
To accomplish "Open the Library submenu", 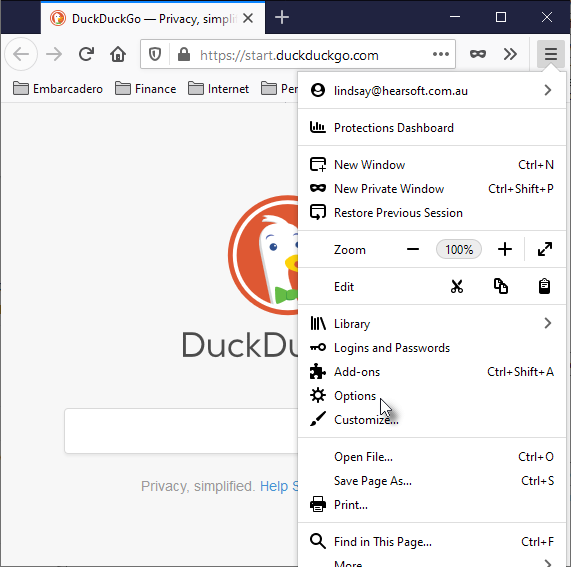I will click(432, 323).
